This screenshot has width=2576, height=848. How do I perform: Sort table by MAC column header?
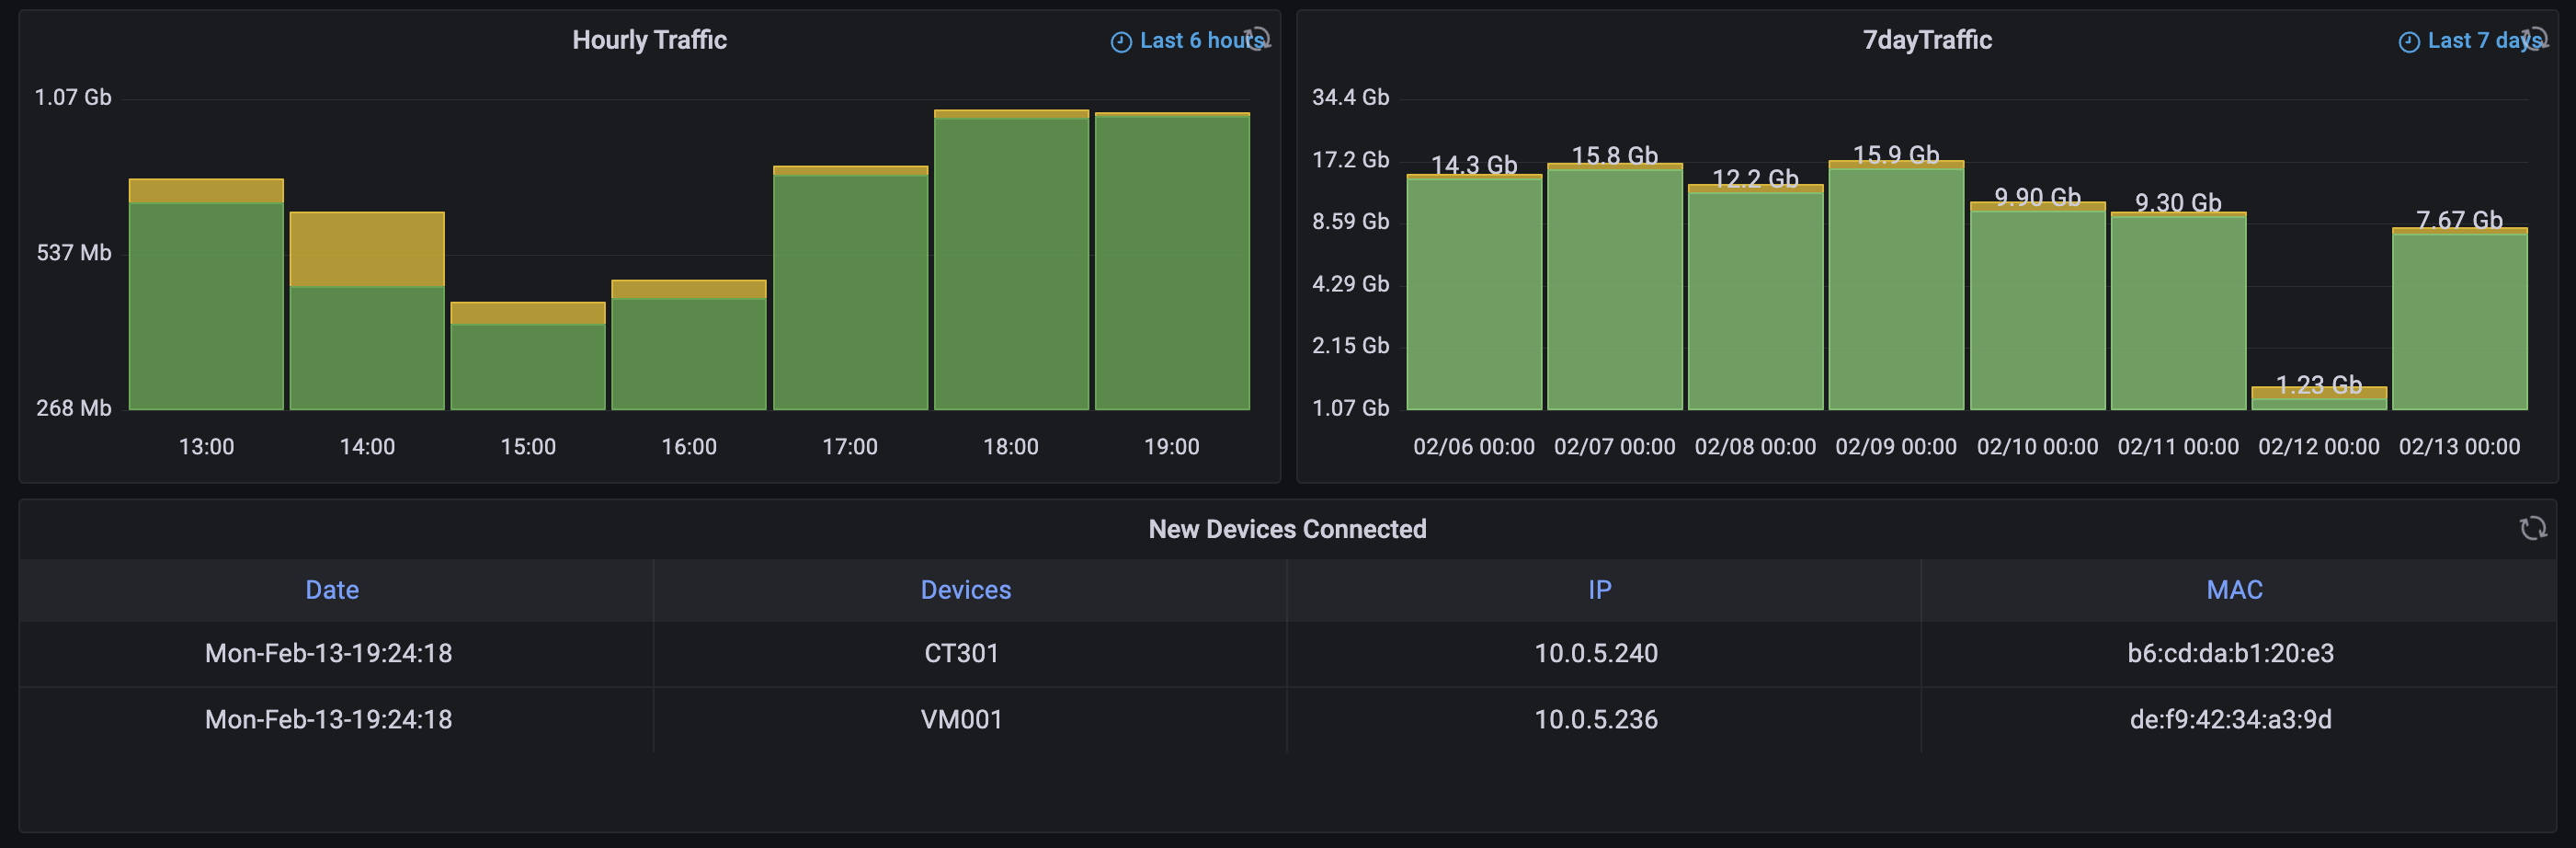(2234, 590)
